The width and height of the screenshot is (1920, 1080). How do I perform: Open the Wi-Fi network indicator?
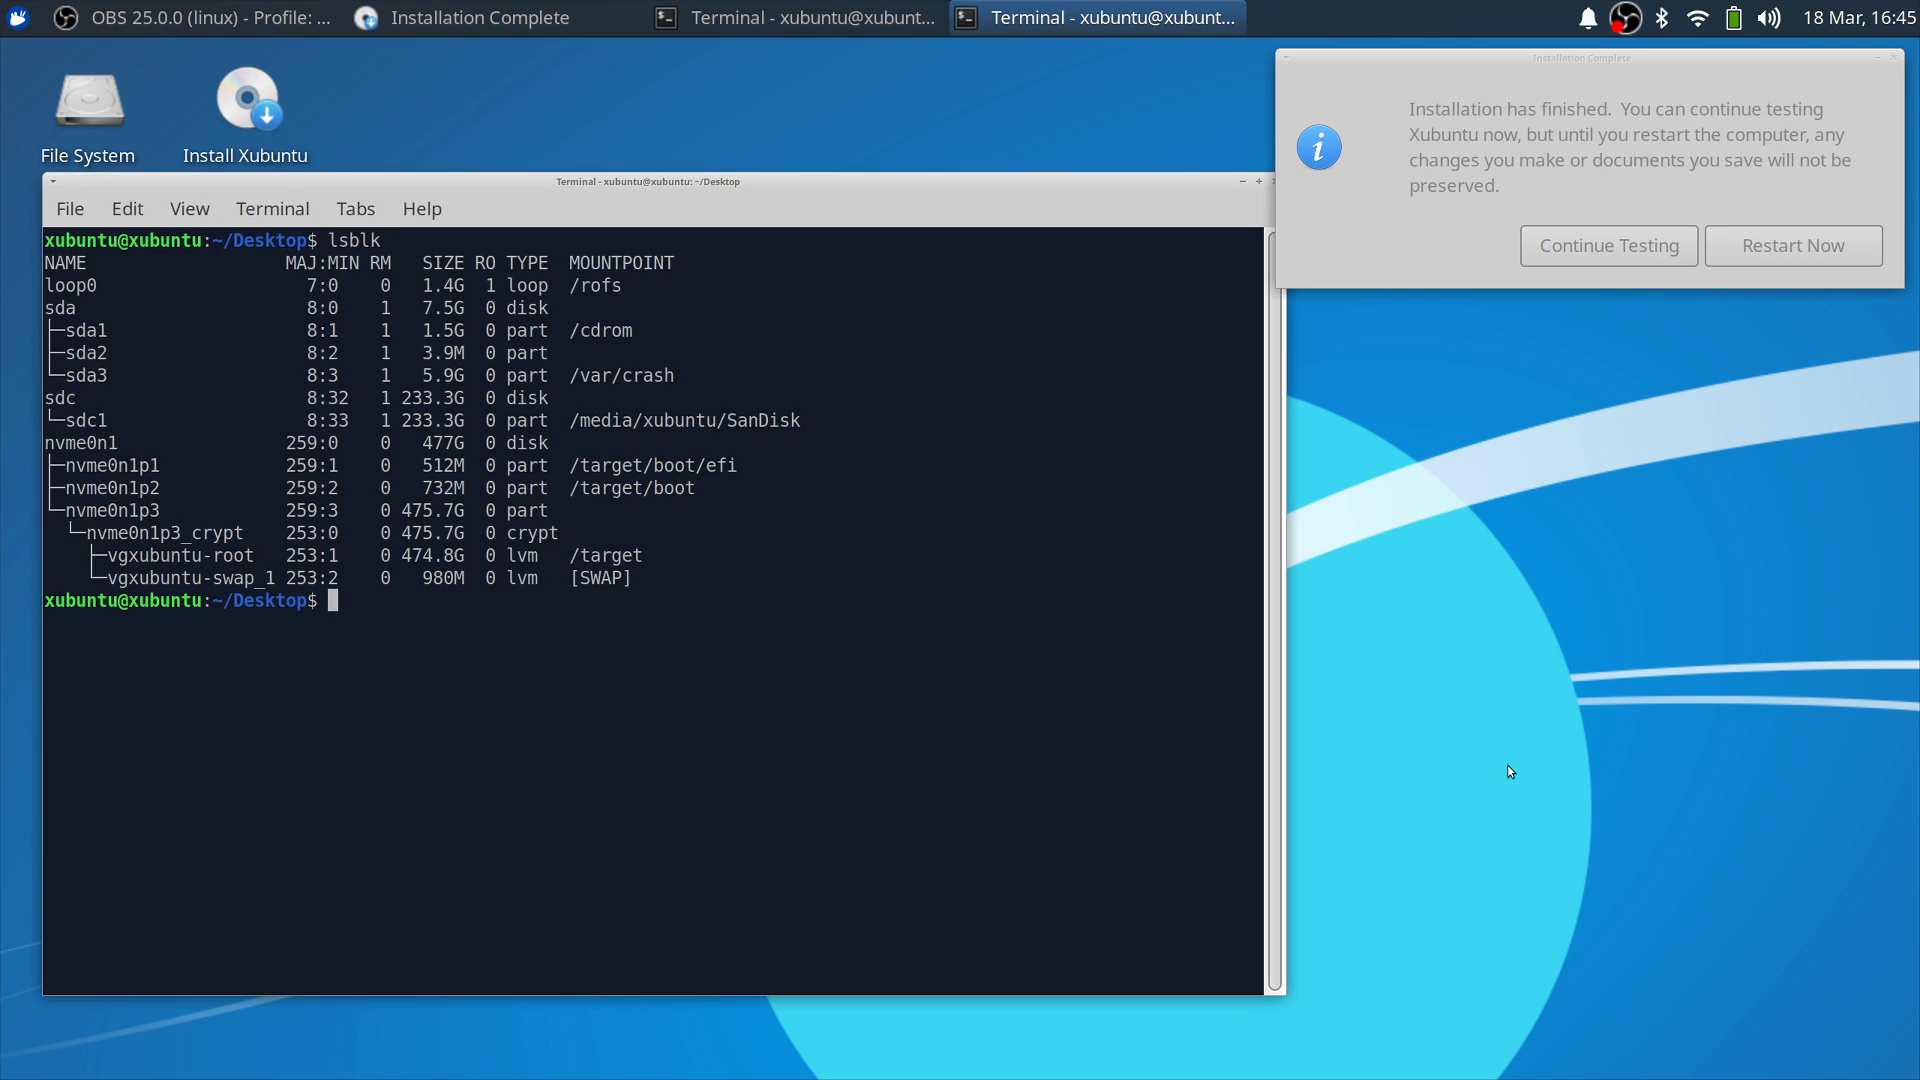[1697, 18]
